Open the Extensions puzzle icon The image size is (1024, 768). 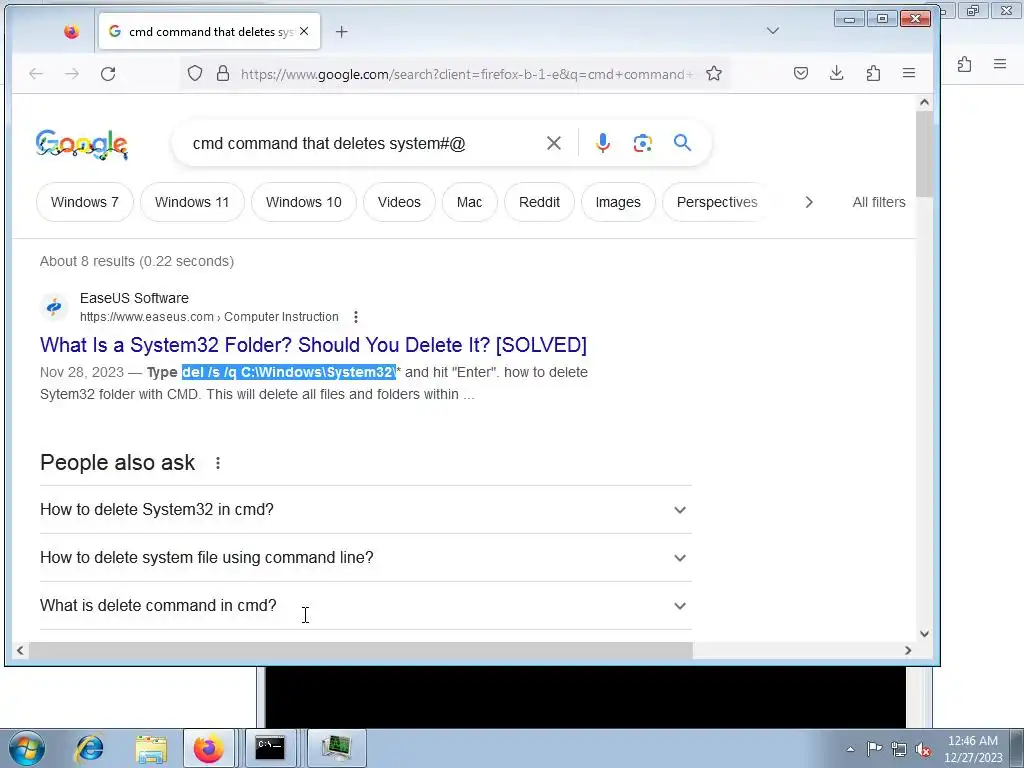point(873,73)
